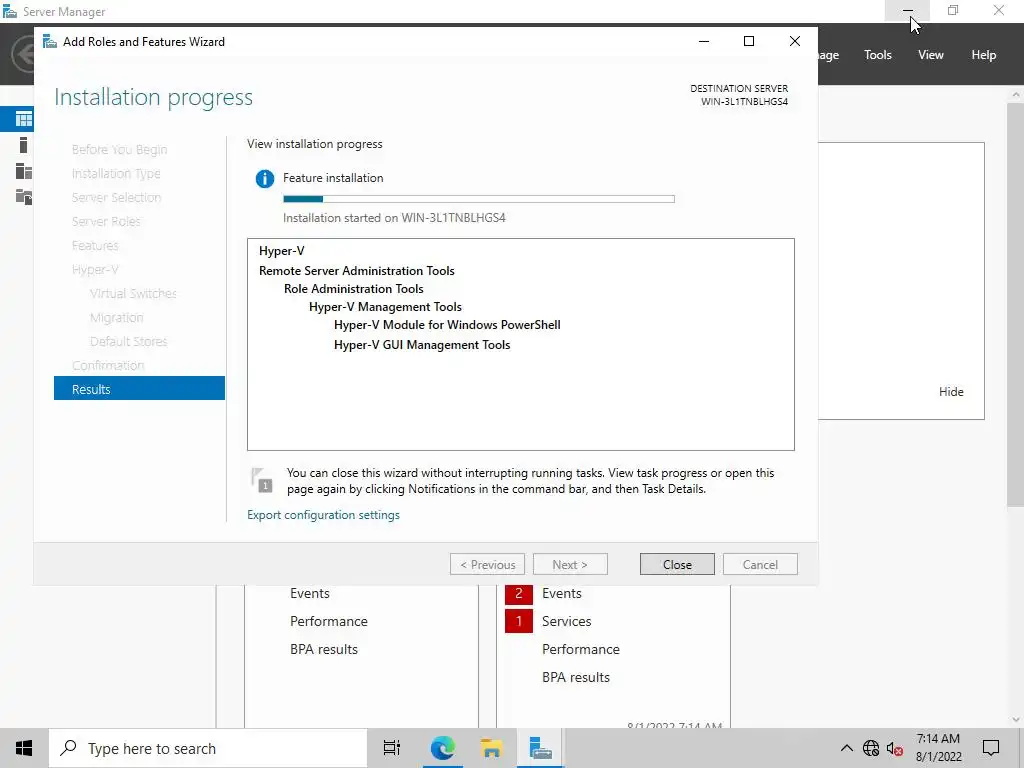
Task: Open Services in the right server tile
Action: coord(566,621)
